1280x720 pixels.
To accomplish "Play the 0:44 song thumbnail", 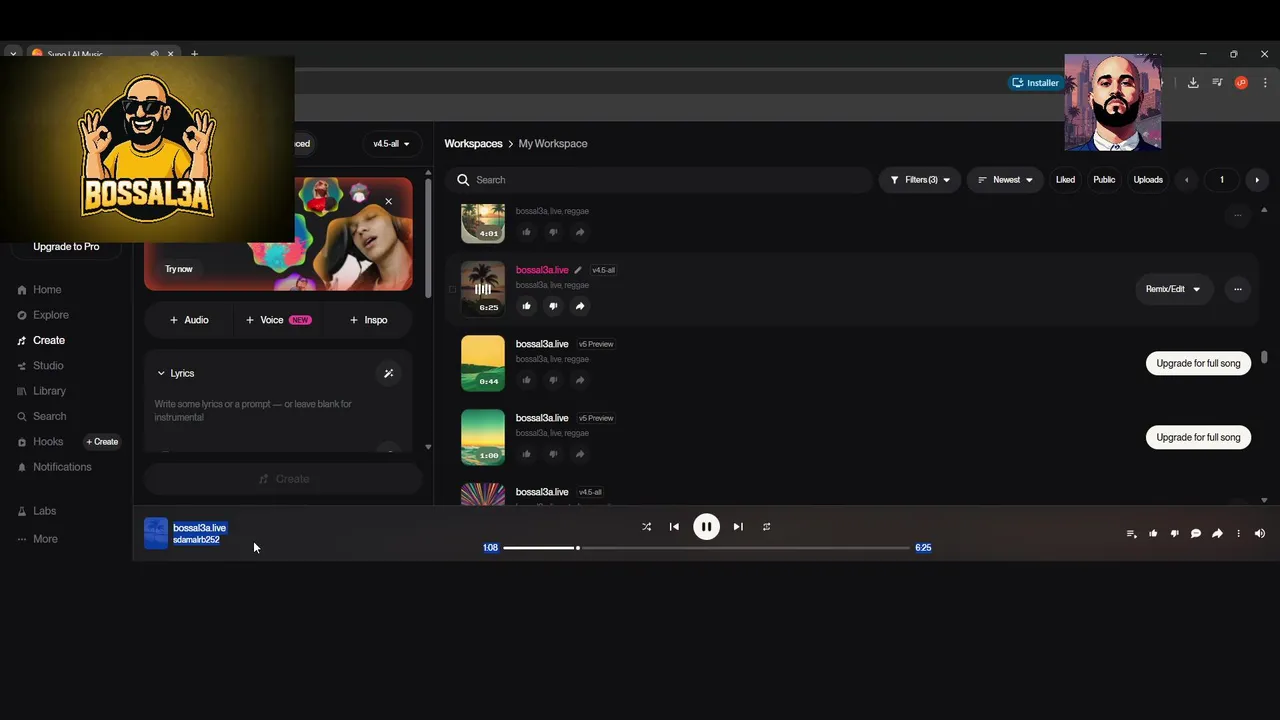I will [x=483, y=363].
